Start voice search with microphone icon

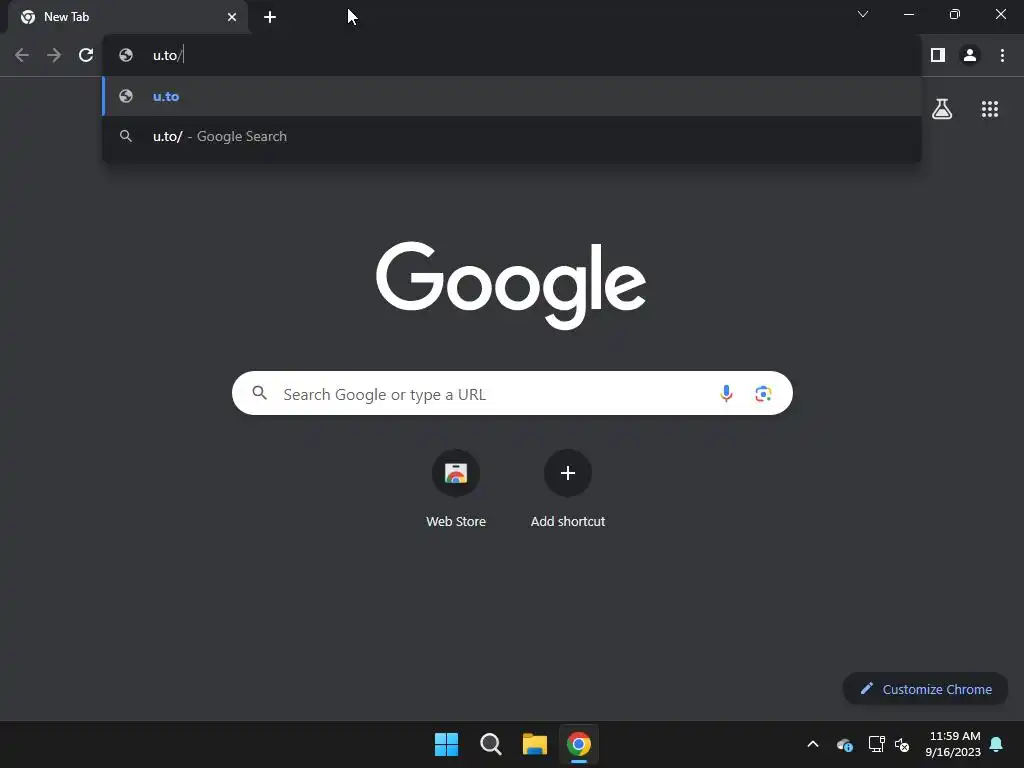(726, 393)
